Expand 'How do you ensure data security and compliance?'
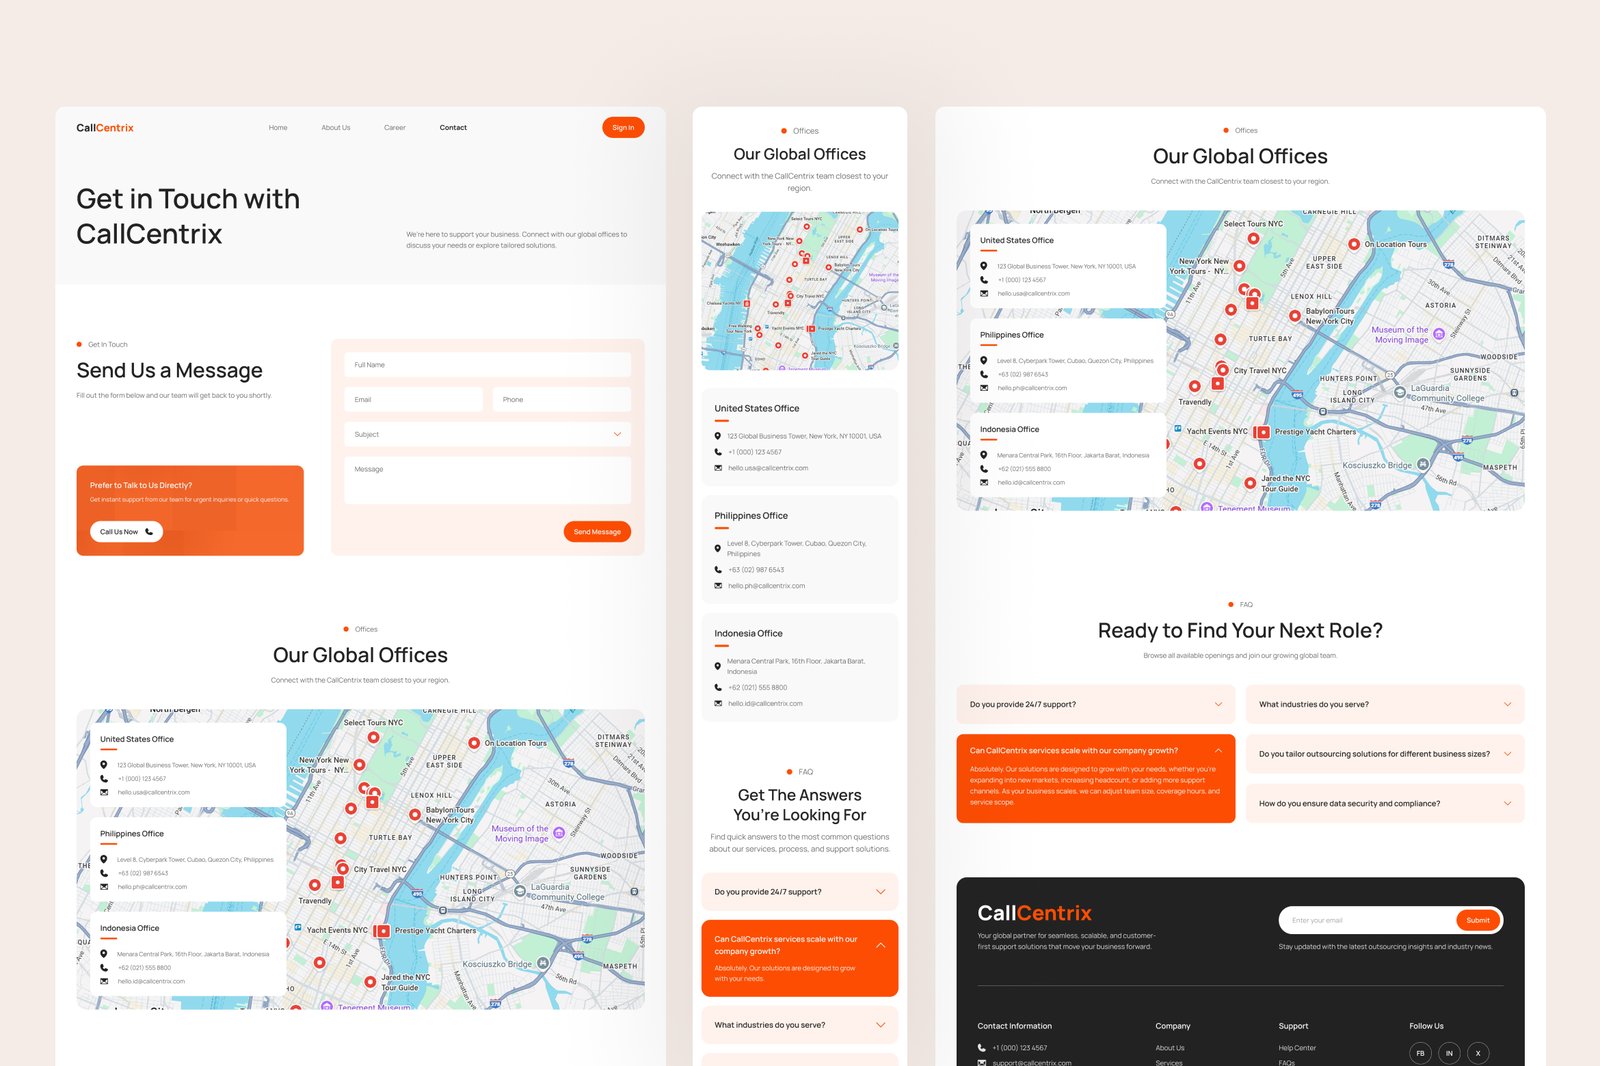This screenshot has width=1600, height=1066. point(1383,803)
